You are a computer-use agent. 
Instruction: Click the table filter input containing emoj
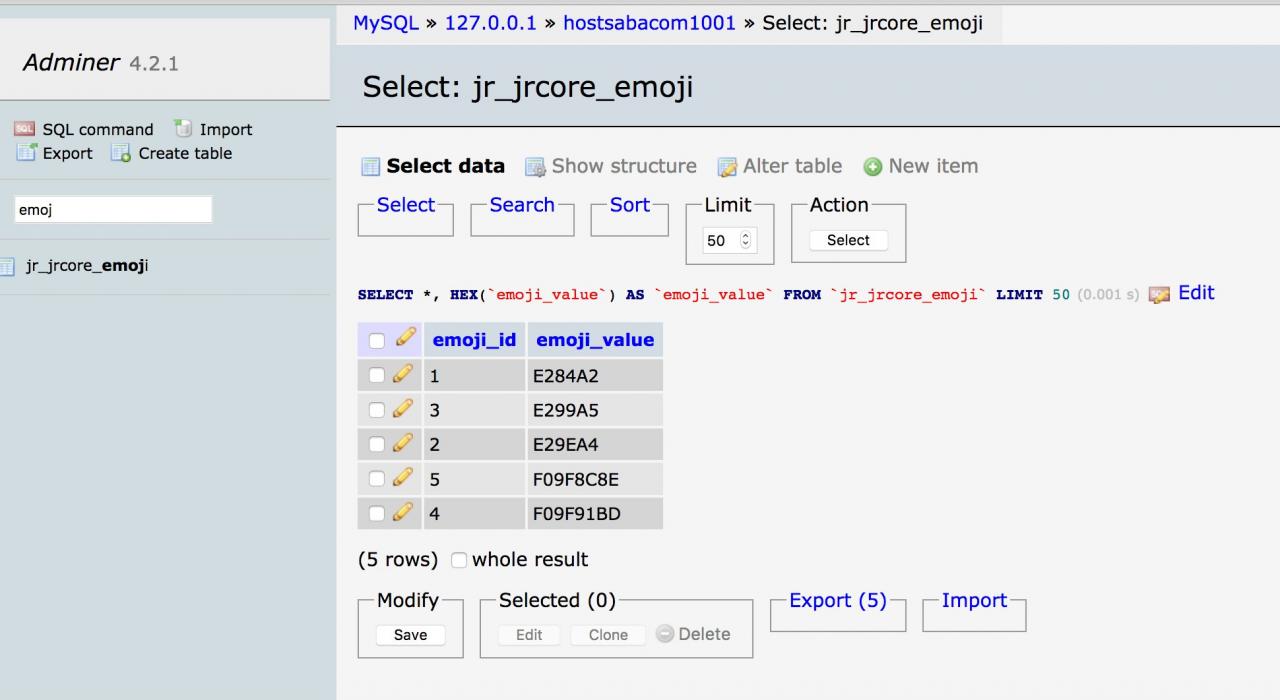click(113, 210)
